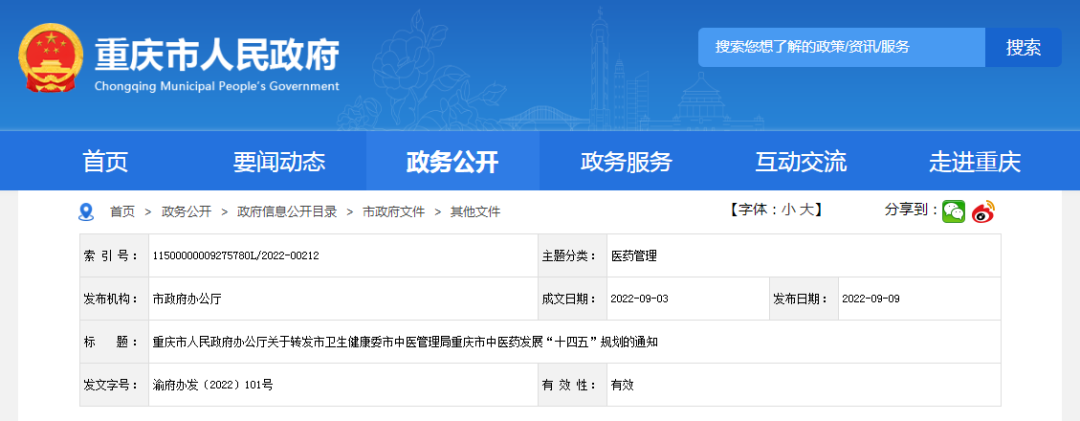Share to WeChat icon
The height and width of the screenshot is (421, 1080).
tap(954, 212)
